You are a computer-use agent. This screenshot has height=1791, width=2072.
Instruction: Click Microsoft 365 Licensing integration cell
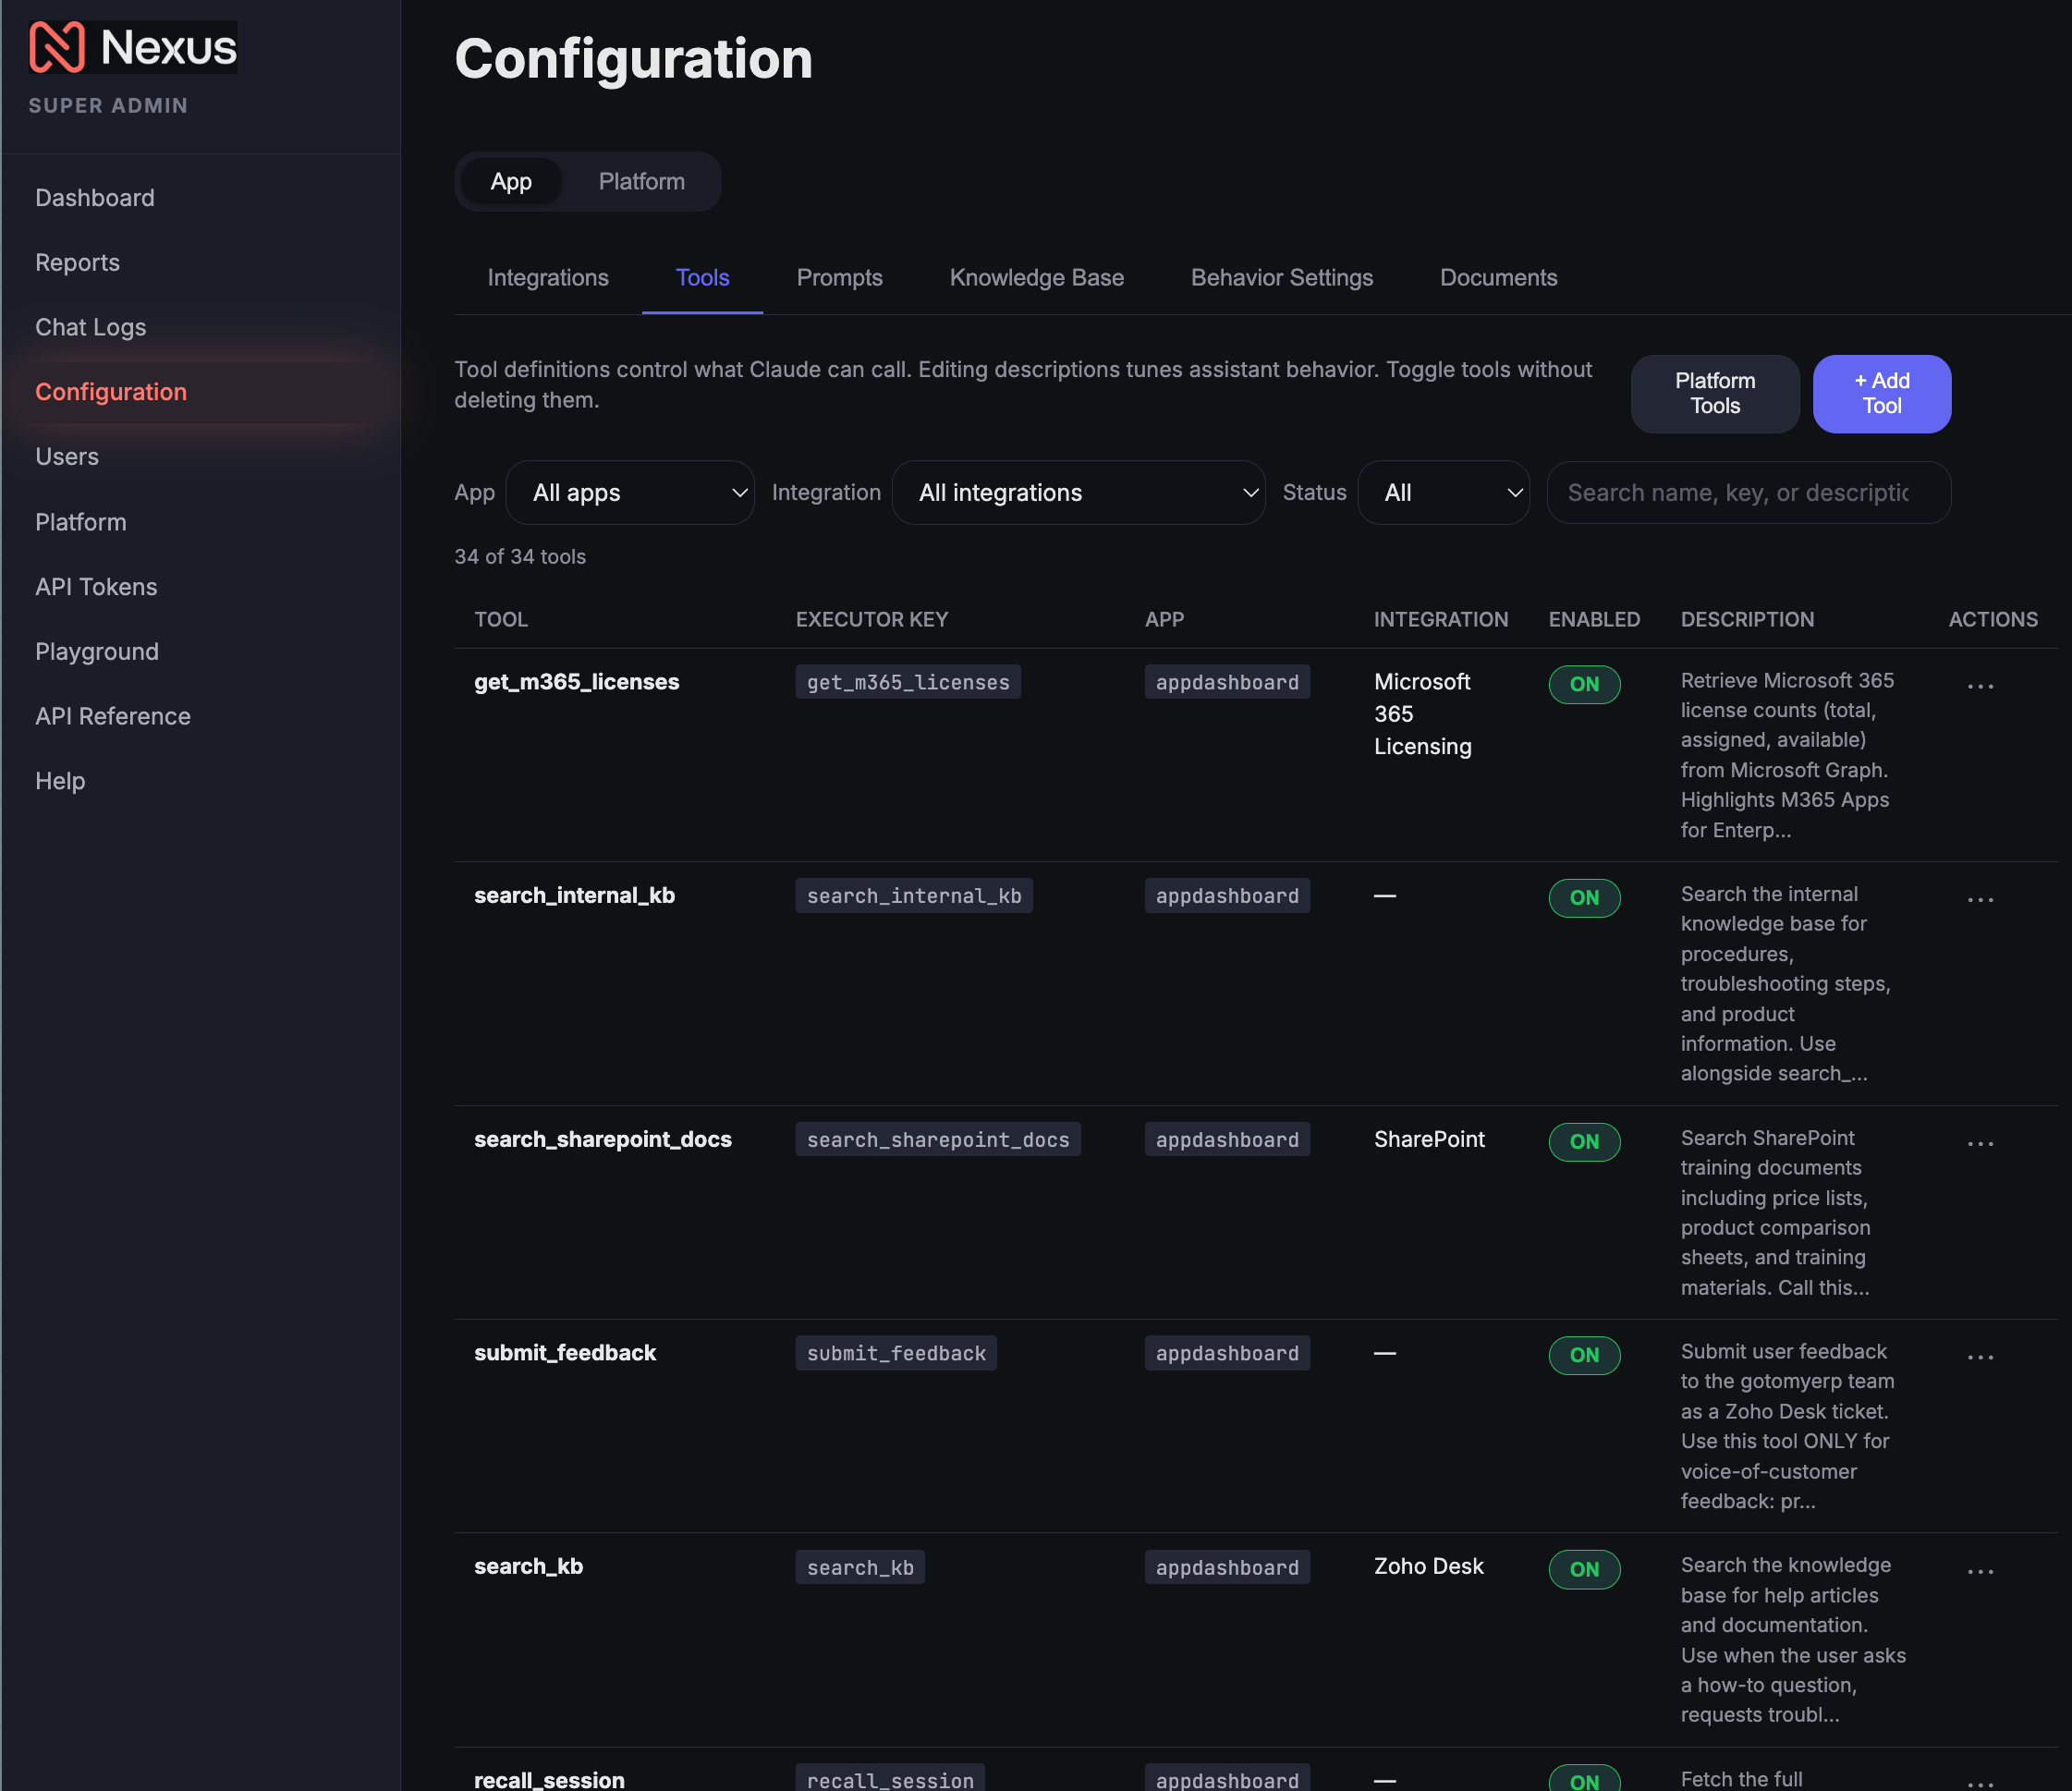(x=1422, y=714)
